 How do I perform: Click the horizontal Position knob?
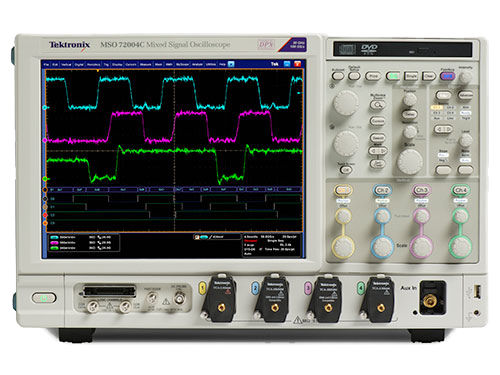pos(409,99)
